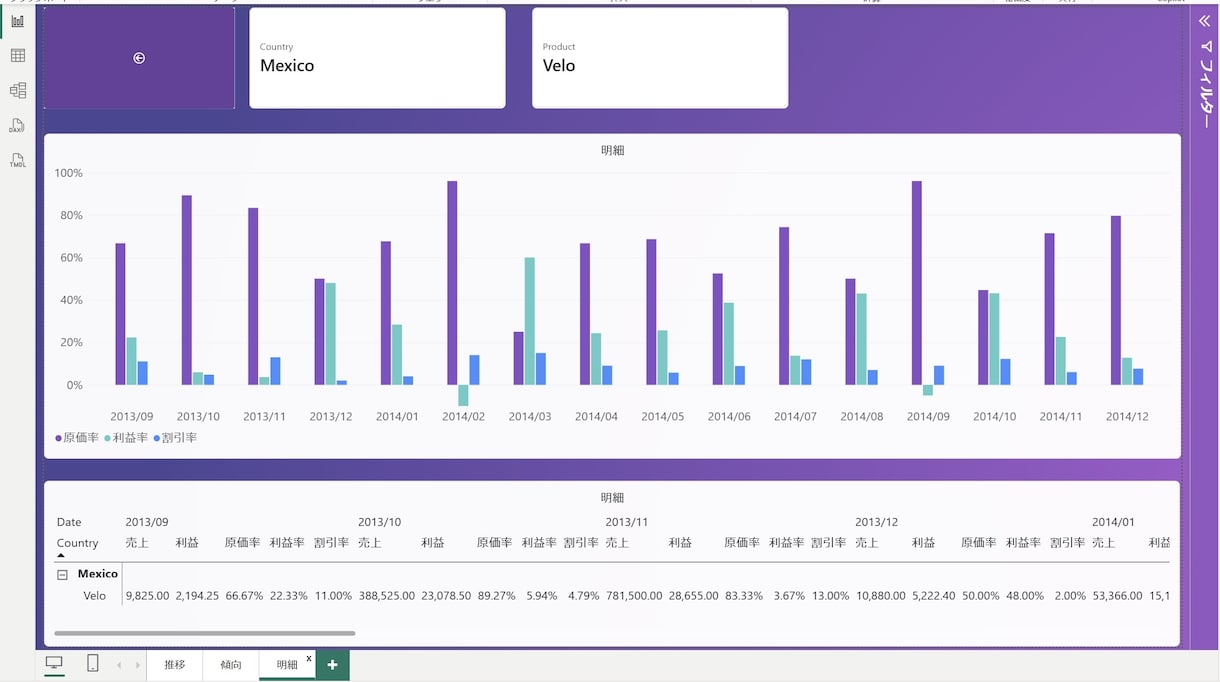The height and width of the screenshot is (682, 1220).
Task: Click the 9,825.00 cell
Action: point(147,596)
